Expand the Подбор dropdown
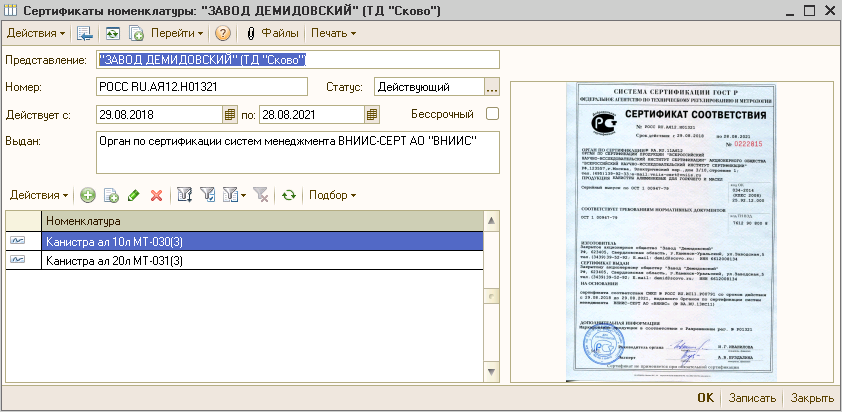This screenshot has height=412, width=842. 334,195
